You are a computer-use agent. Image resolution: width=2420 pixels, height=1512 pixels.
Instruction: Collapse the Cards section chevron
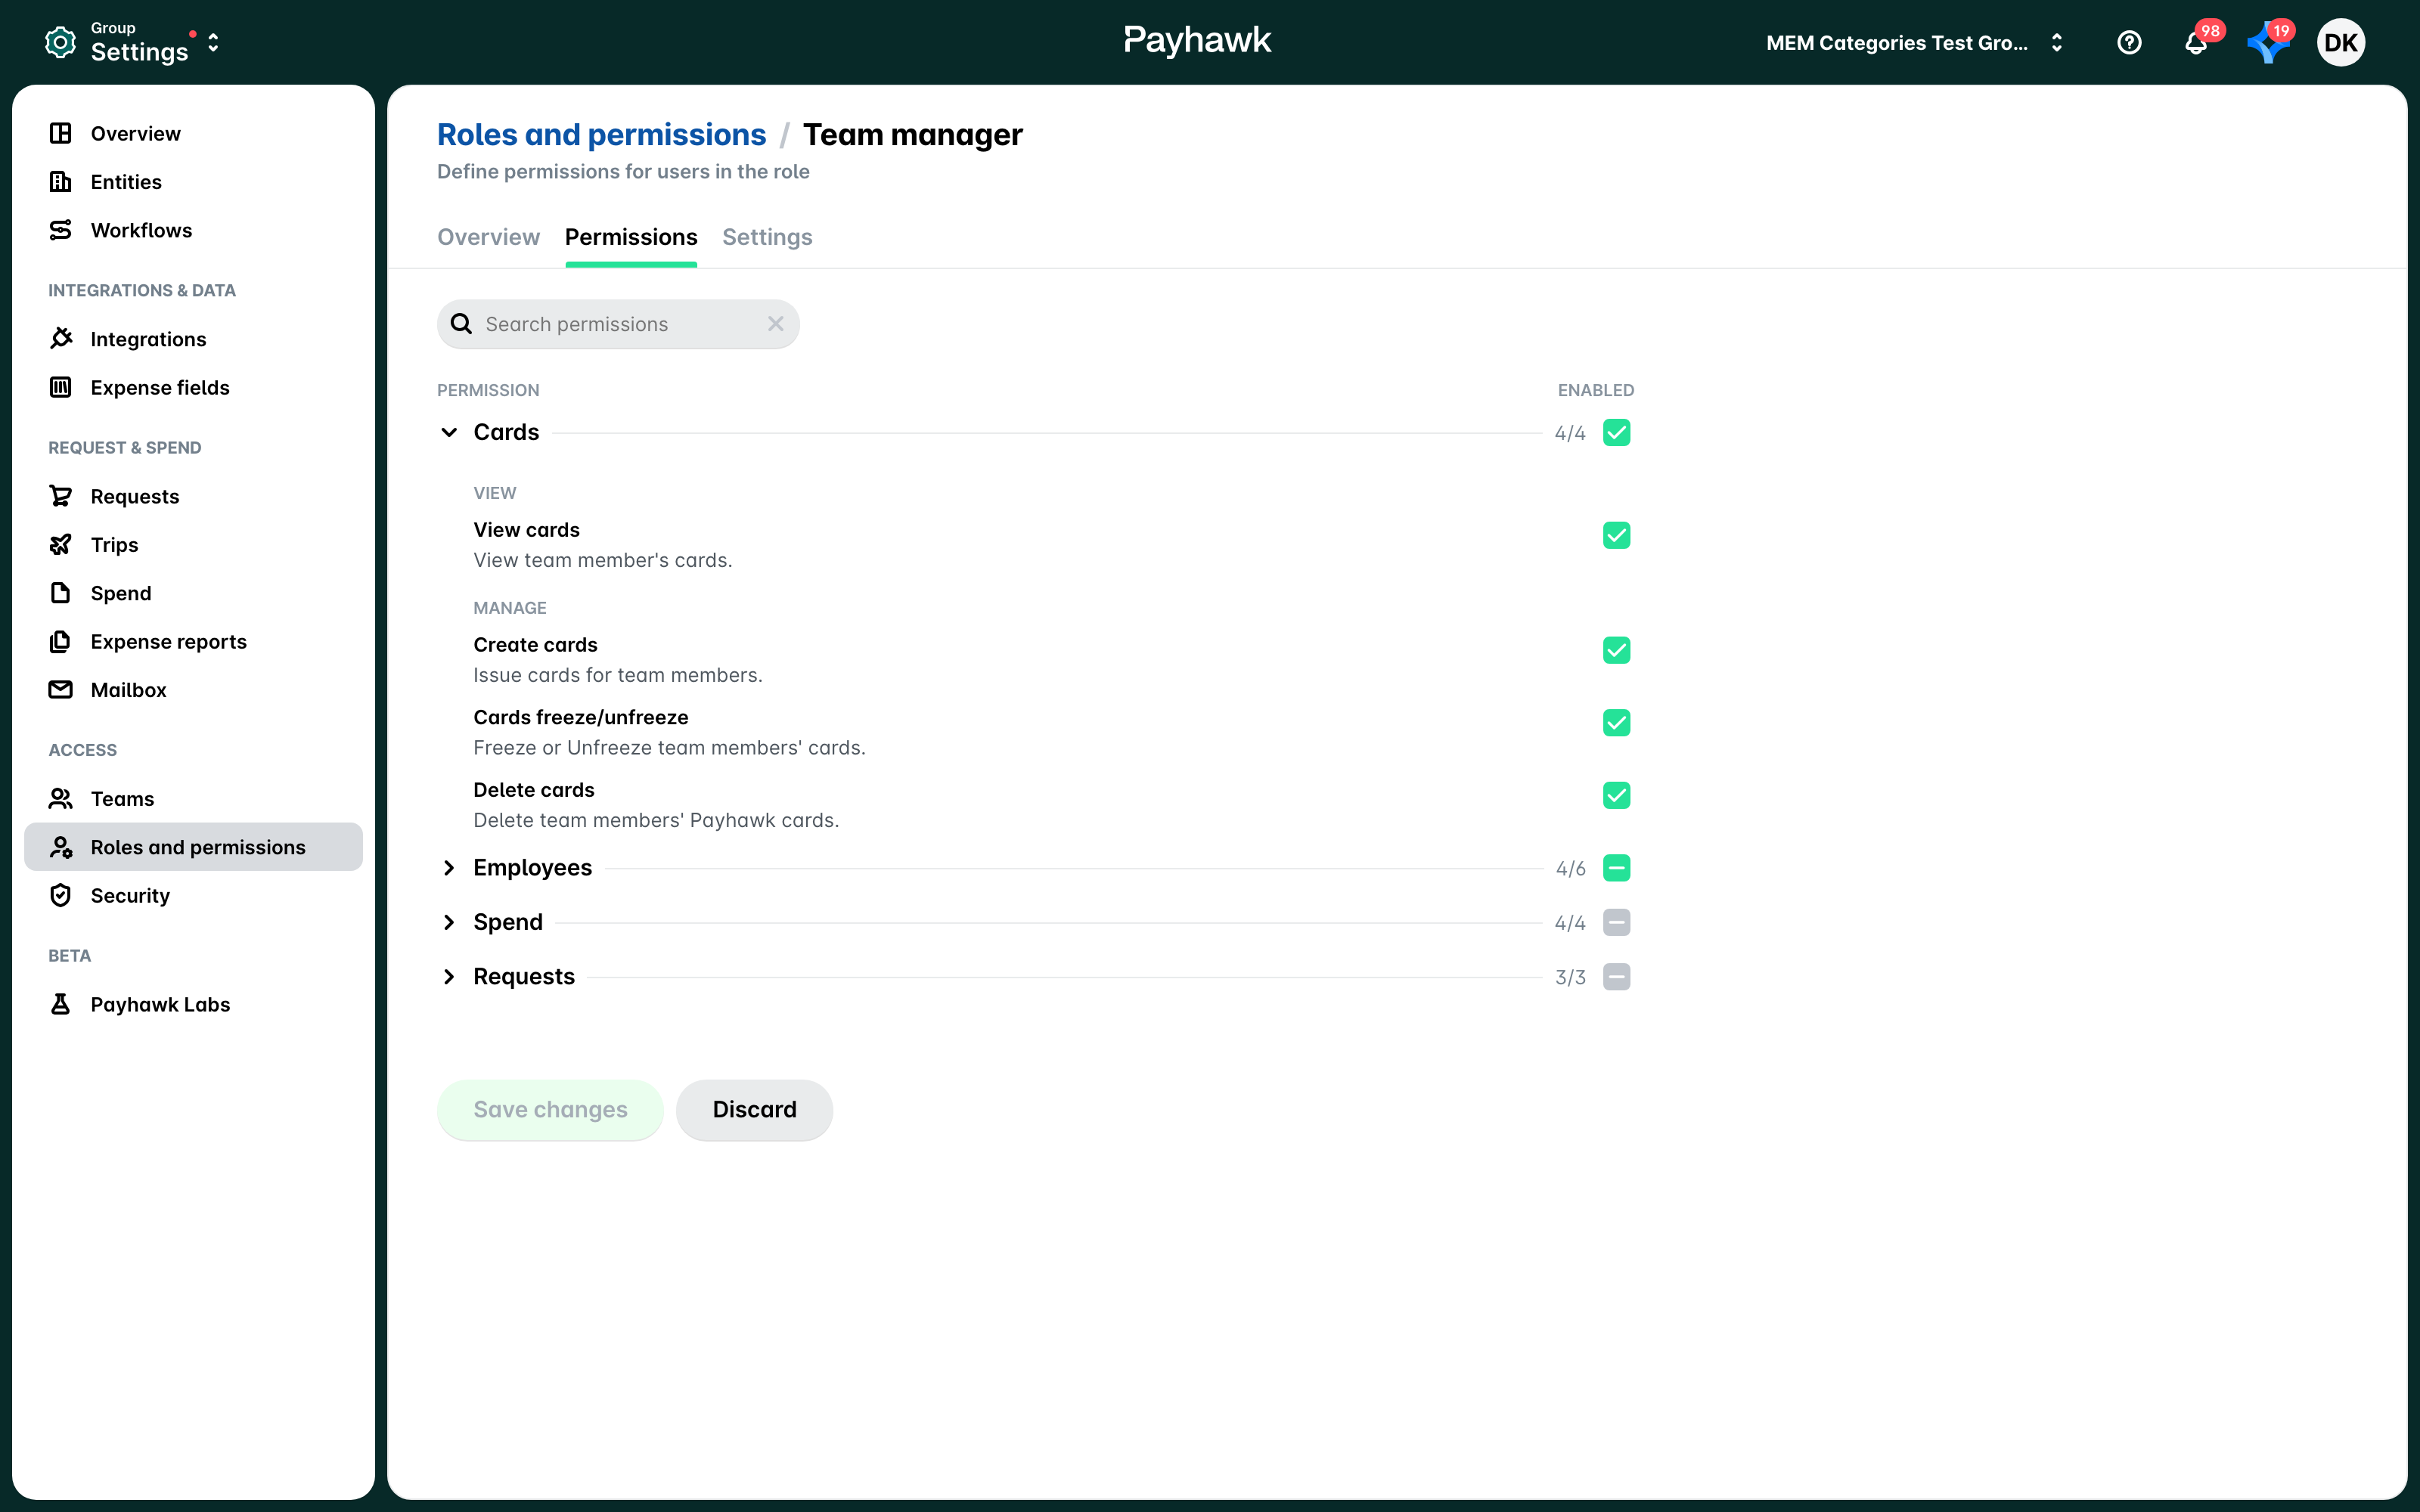[x=449, y=432]
